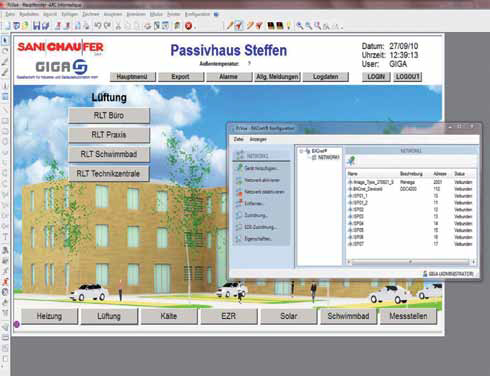This screenshot has height=376, width=490.
Task: Click Netzwerk deaktivieren in BACnet sidebar
Action: (x=261, y=192)
